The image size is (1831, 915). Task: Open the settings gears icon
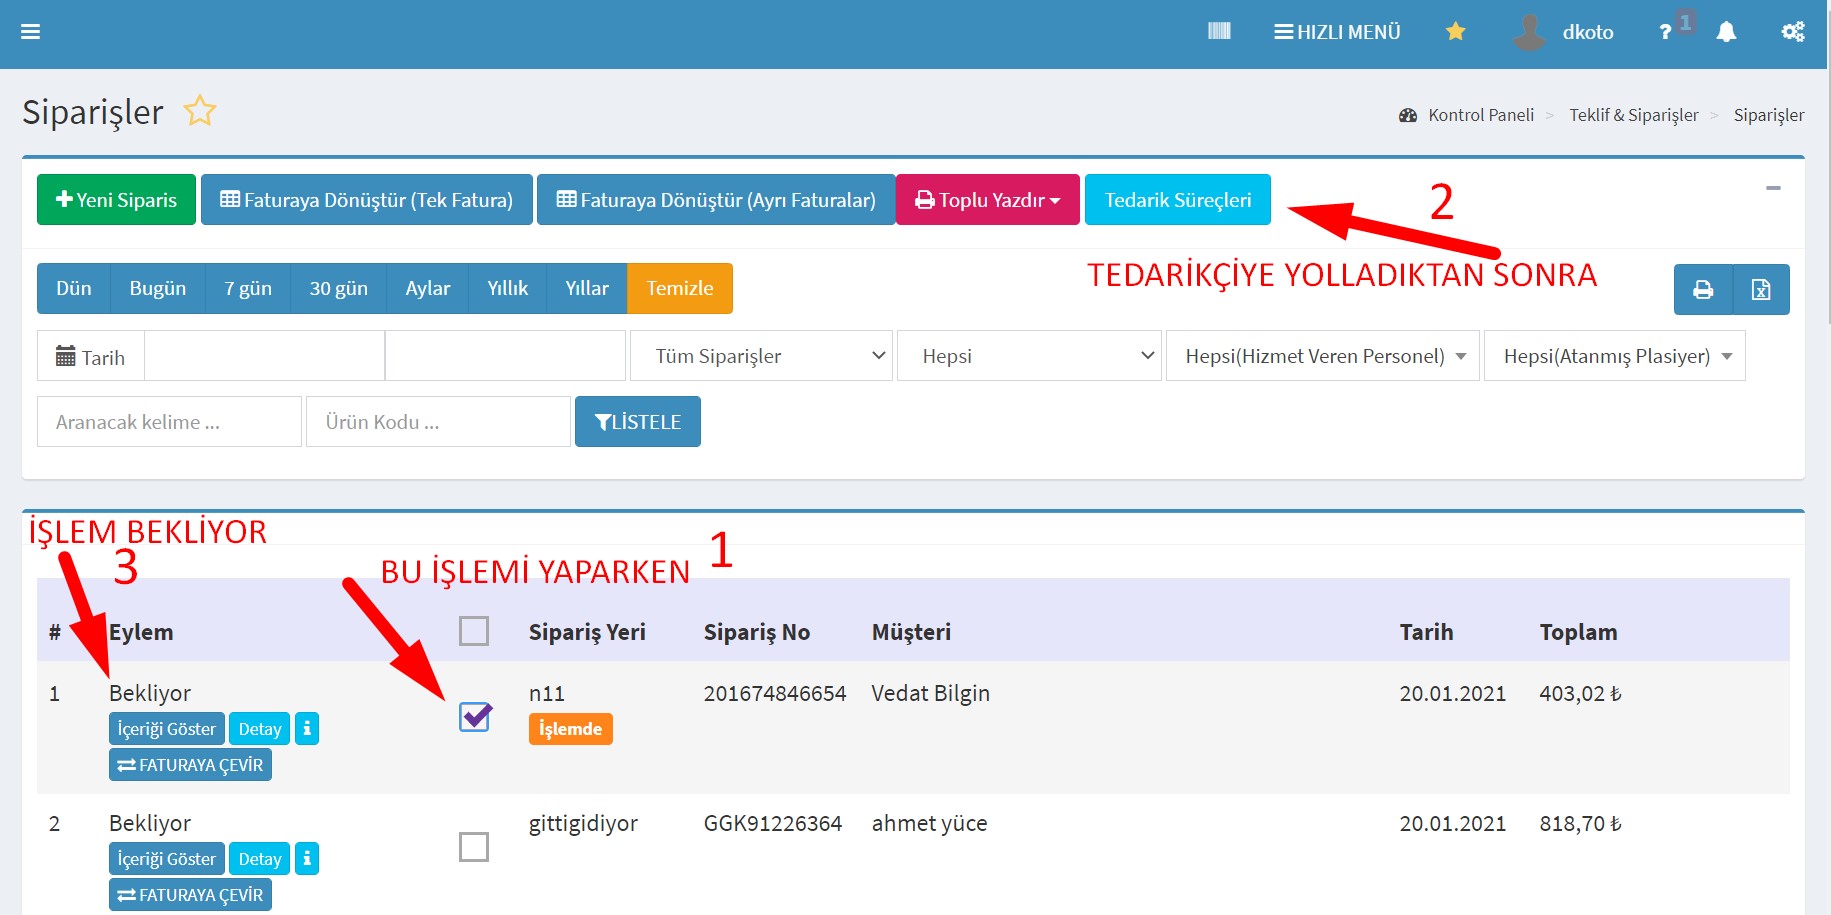click(1792, 32)
